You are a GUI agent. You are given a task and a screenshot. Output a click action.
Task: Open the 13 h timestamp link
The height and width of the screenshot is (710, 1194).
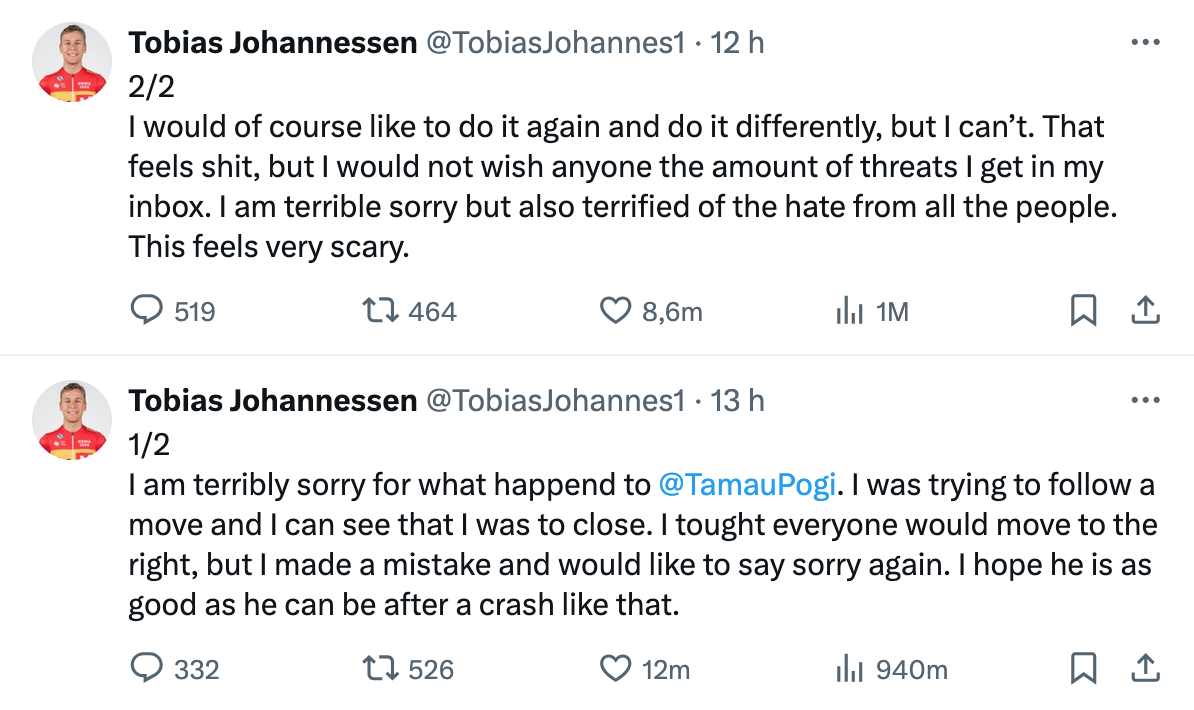point(736,401)
